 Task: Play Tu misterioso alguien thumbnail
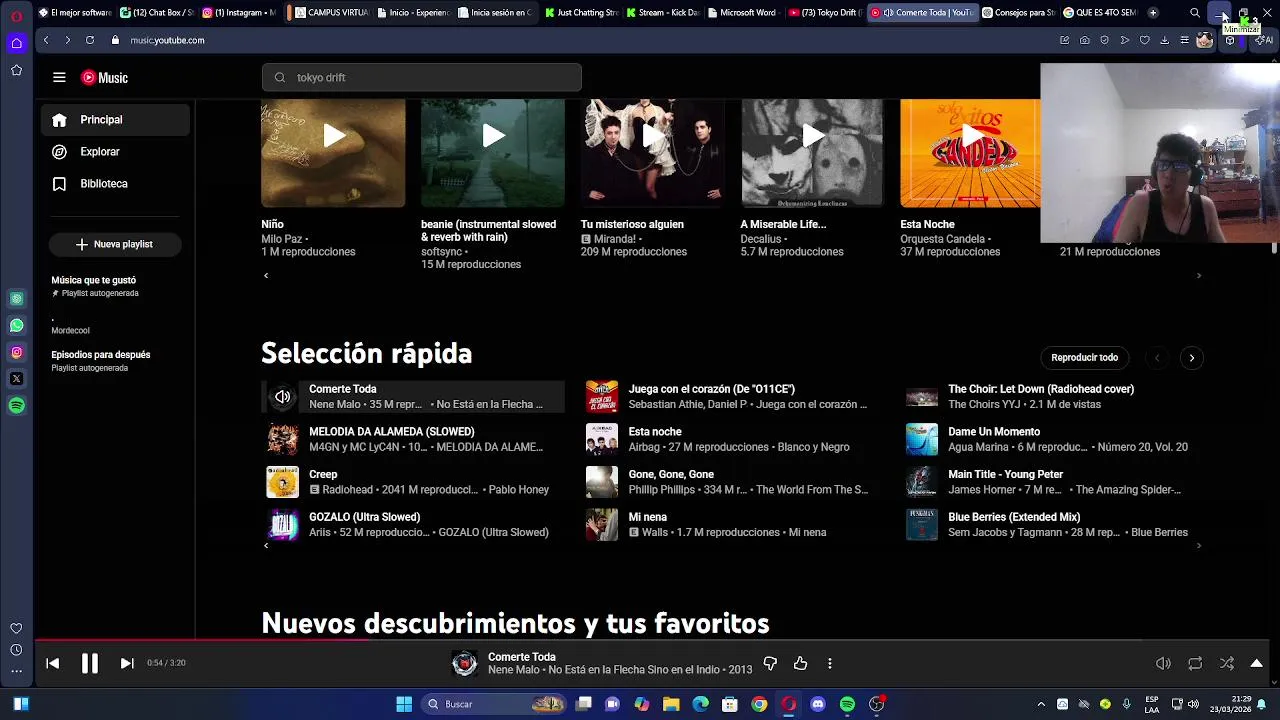[652, 153]
